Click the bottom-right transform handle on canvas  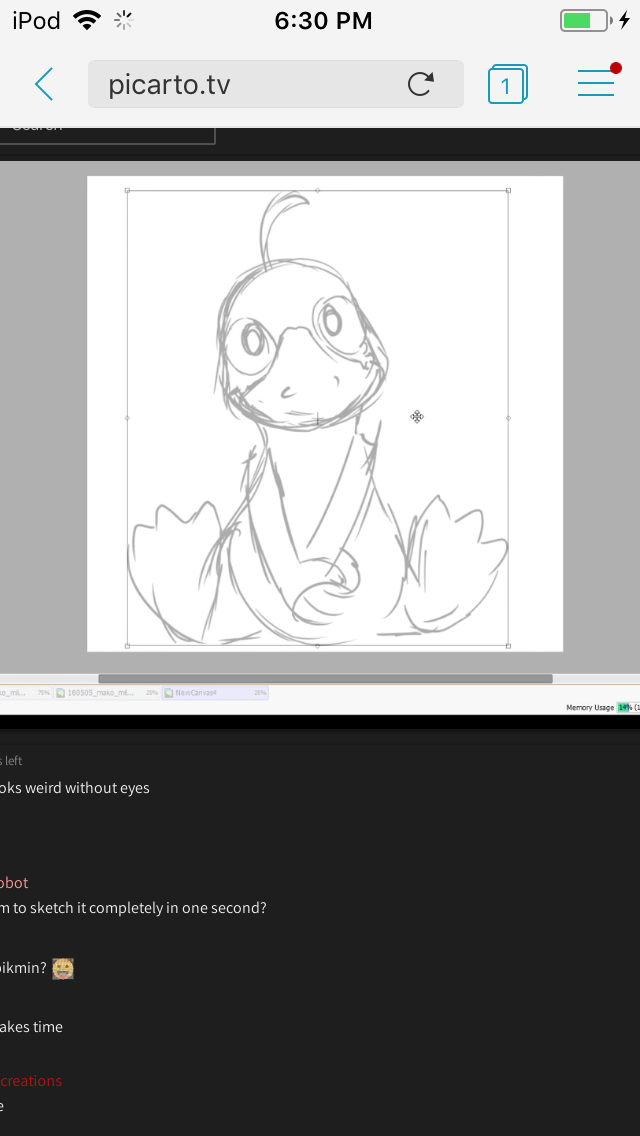point(508,646)
